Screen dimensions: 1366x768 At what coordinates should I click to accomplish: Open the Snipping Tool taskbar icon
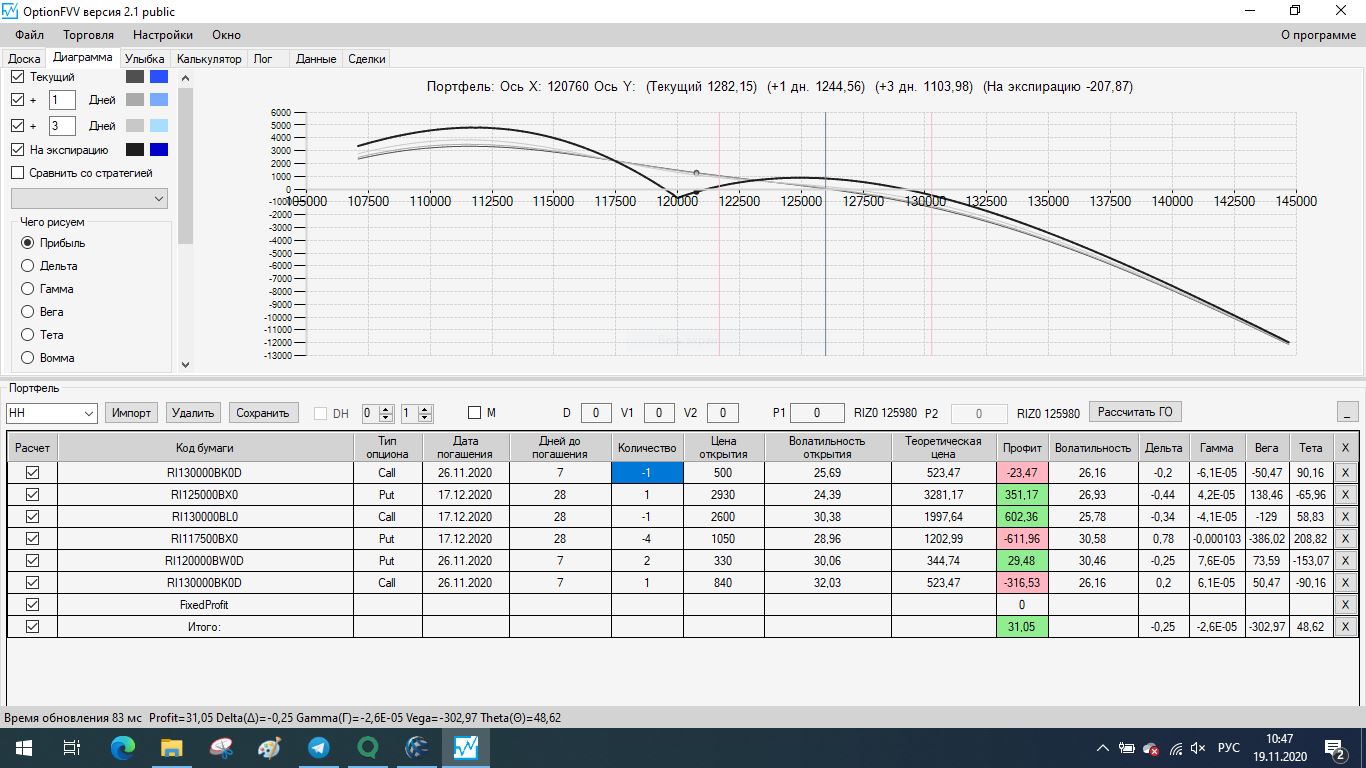[221, 747]
